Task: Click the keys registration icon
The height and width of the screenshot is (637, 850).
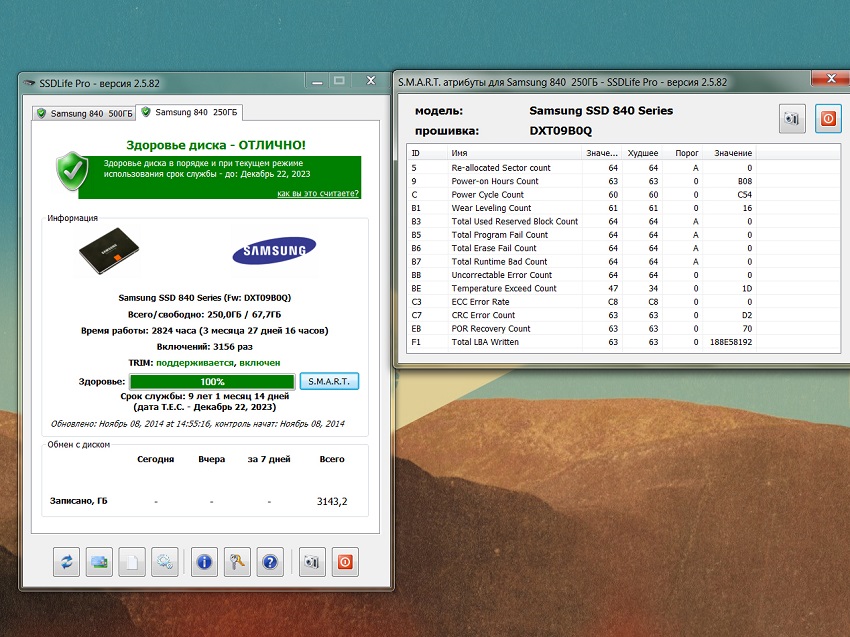Action: click(x=238, y=562)
